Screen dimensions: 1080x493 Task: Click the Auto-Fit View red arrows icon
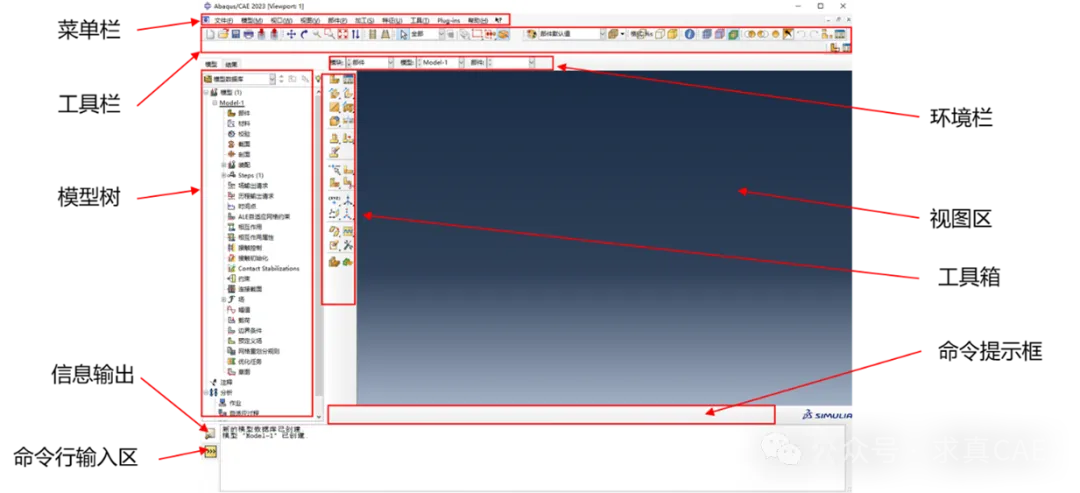[343, 34]
